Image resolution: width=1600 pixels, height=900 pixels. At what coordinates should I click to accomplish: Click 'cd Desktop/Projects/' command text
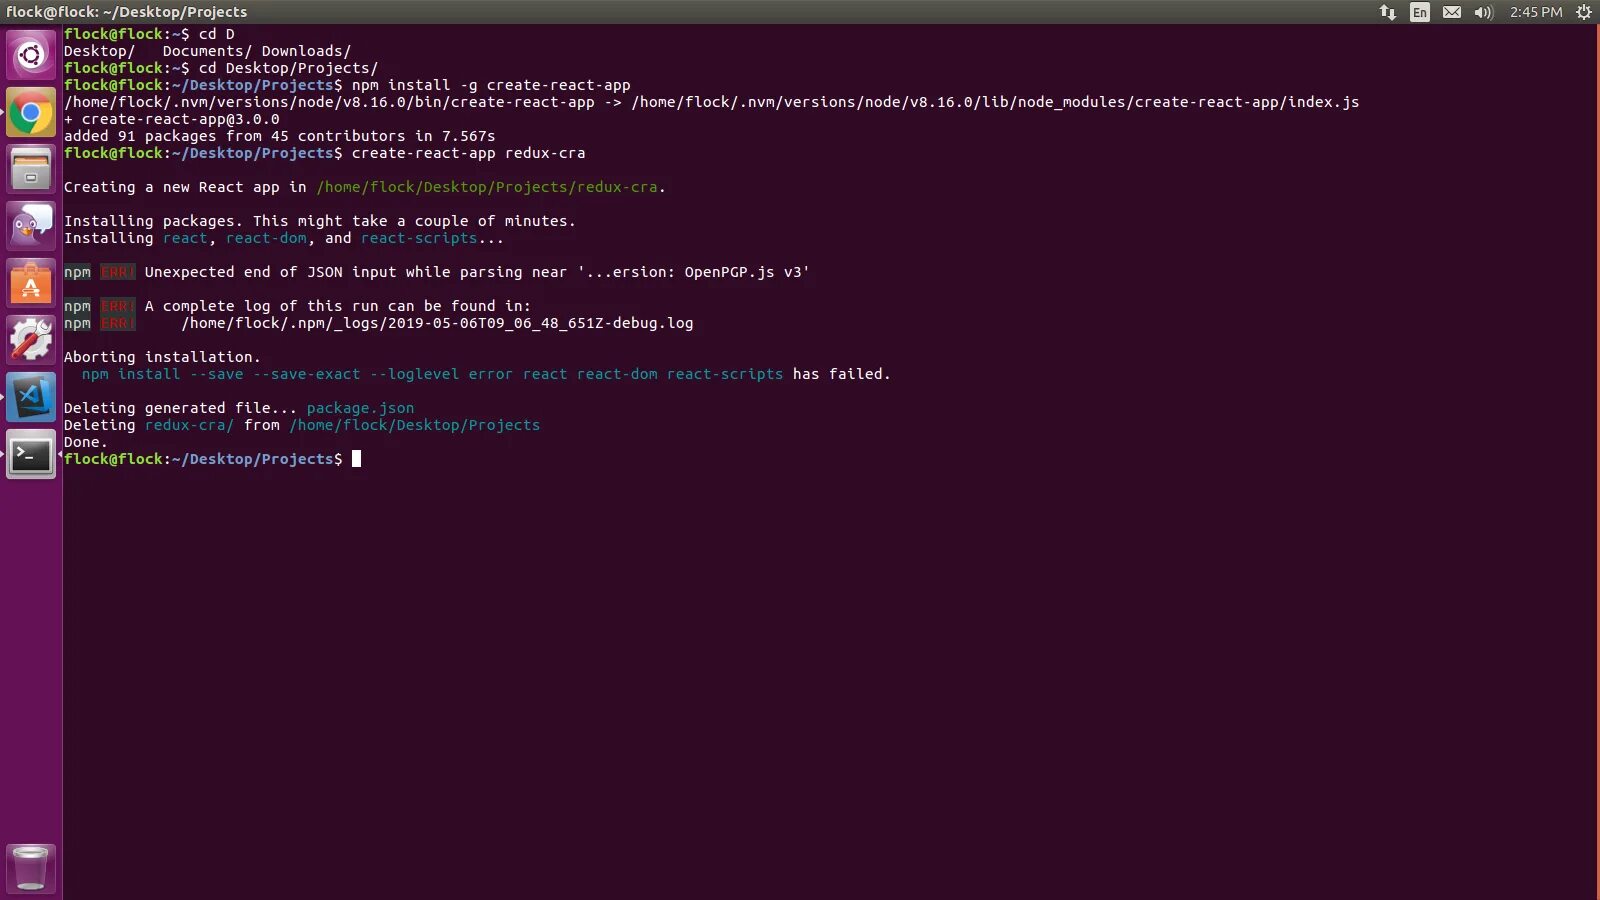288,68
